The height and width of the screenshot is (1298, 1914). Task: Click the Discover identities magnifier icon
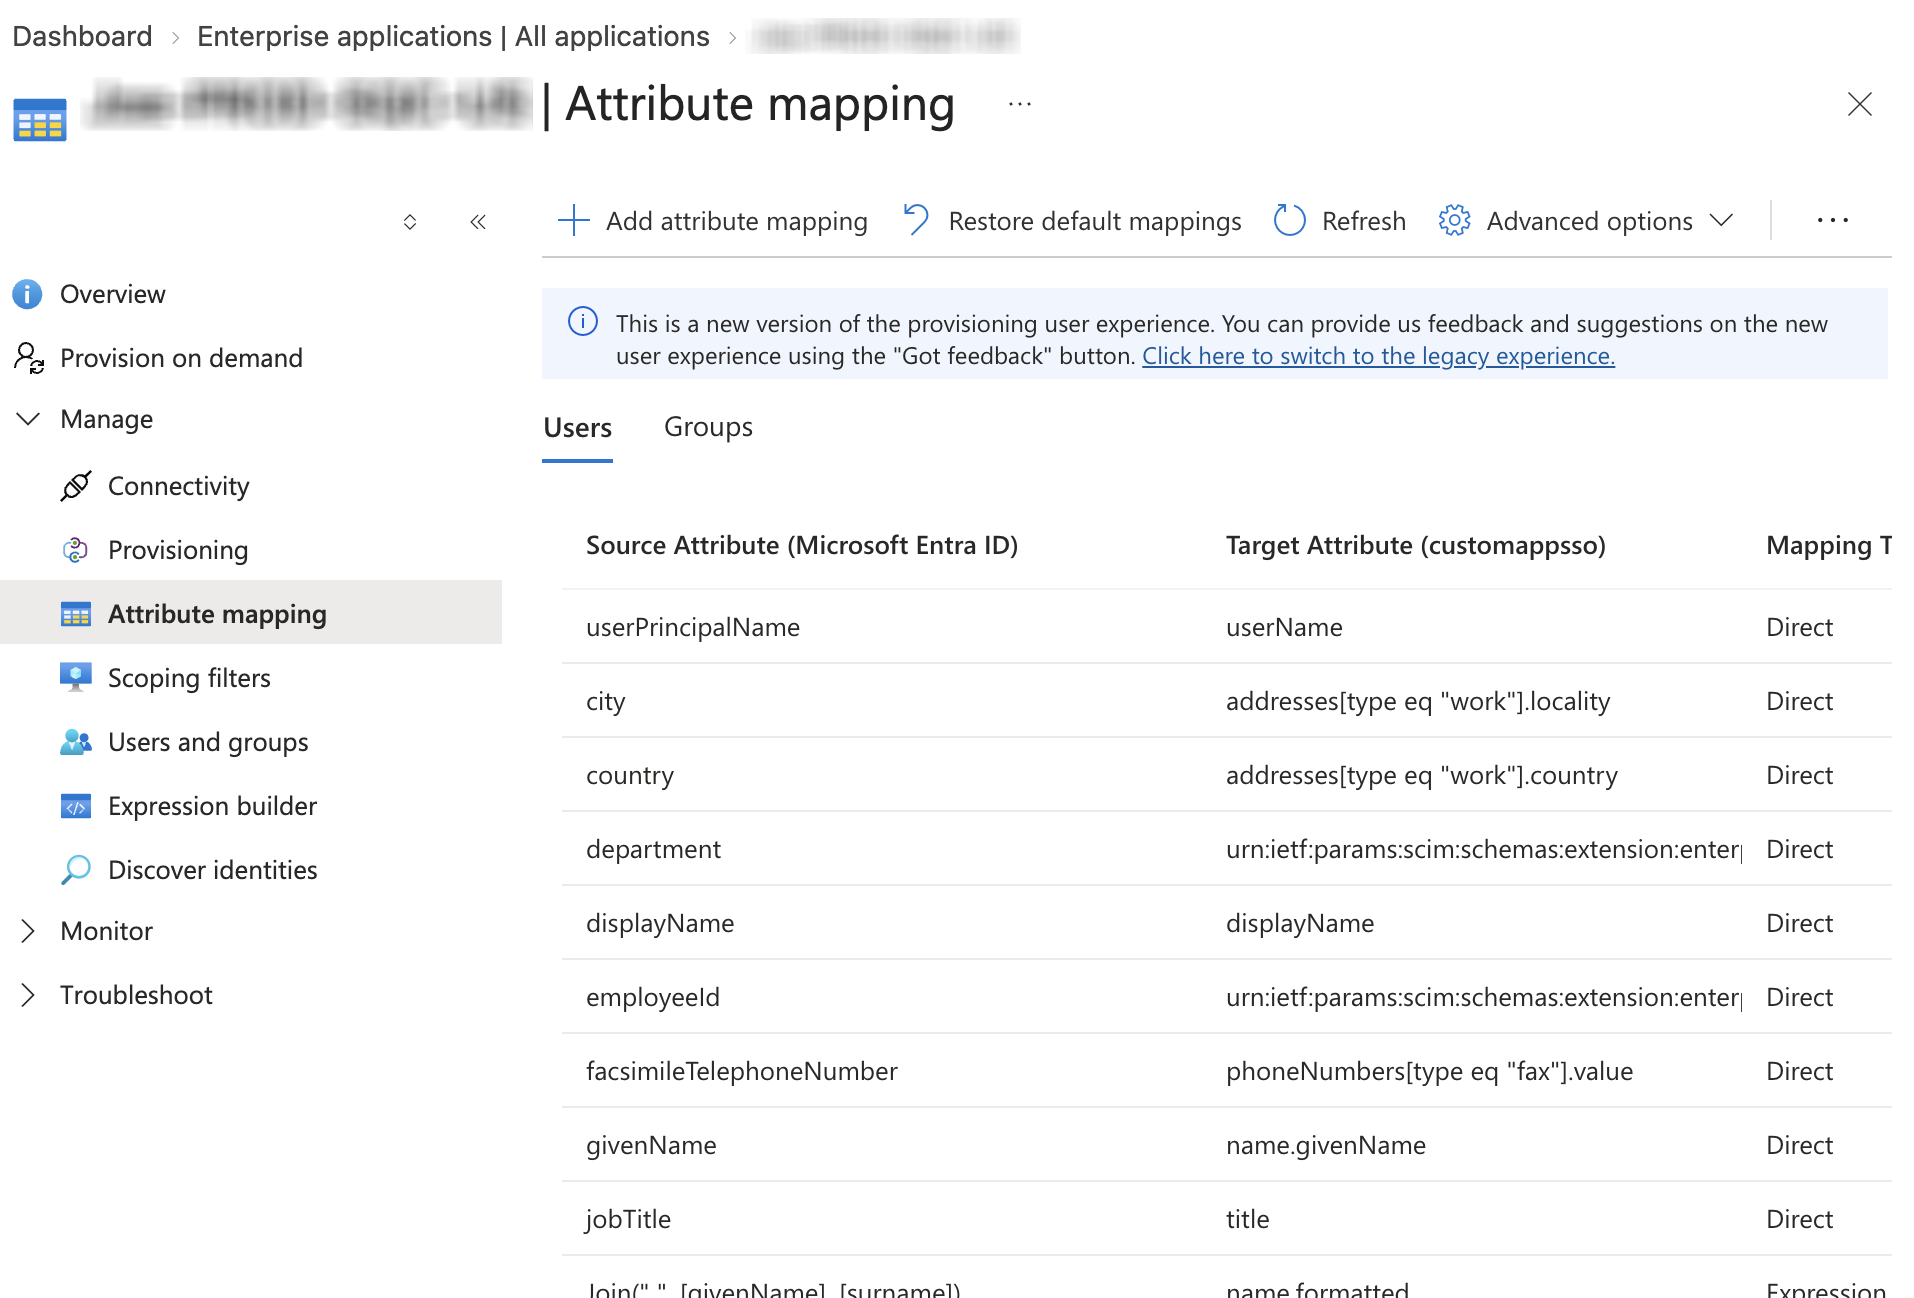[x=76, y=869]
